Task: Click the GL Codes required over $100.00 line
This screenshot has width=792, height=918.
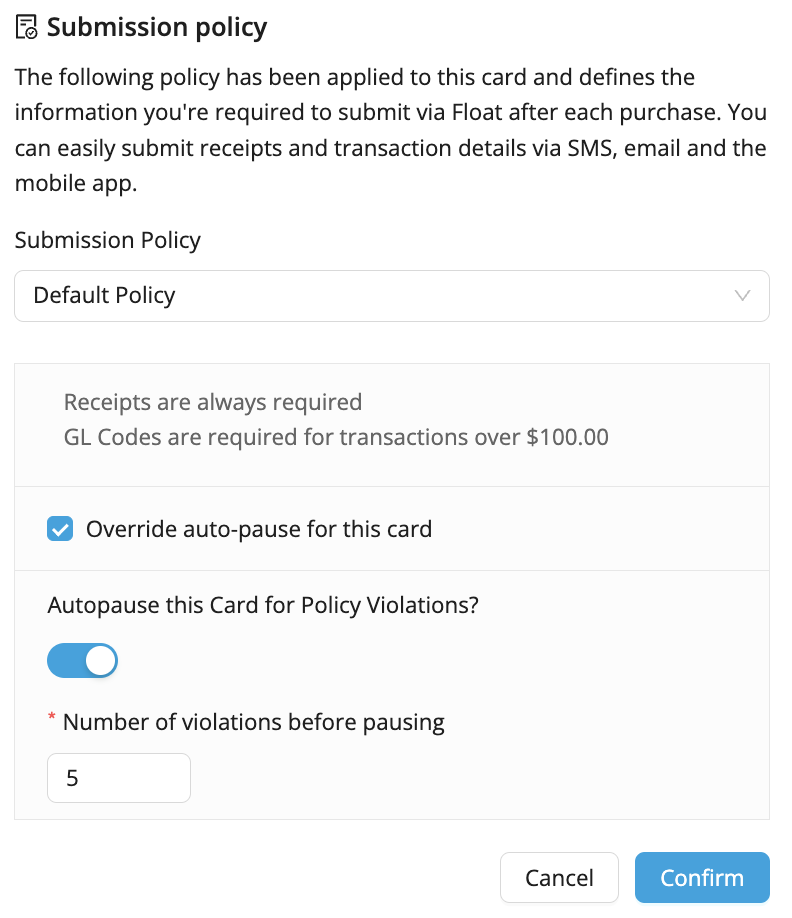Action: pos(336,437)
